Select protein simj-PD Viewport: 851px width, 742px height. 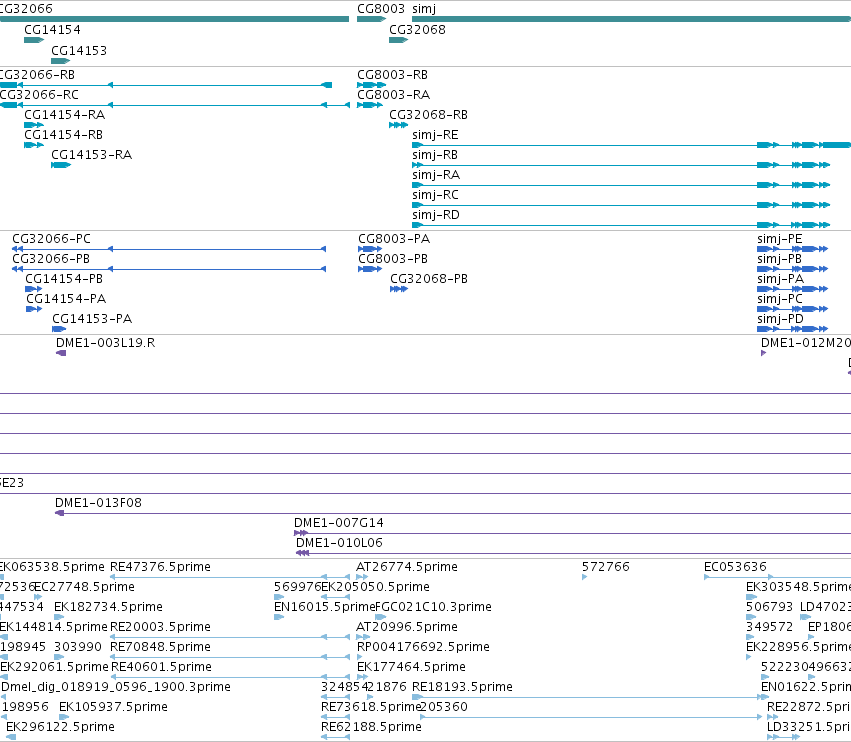780,319
